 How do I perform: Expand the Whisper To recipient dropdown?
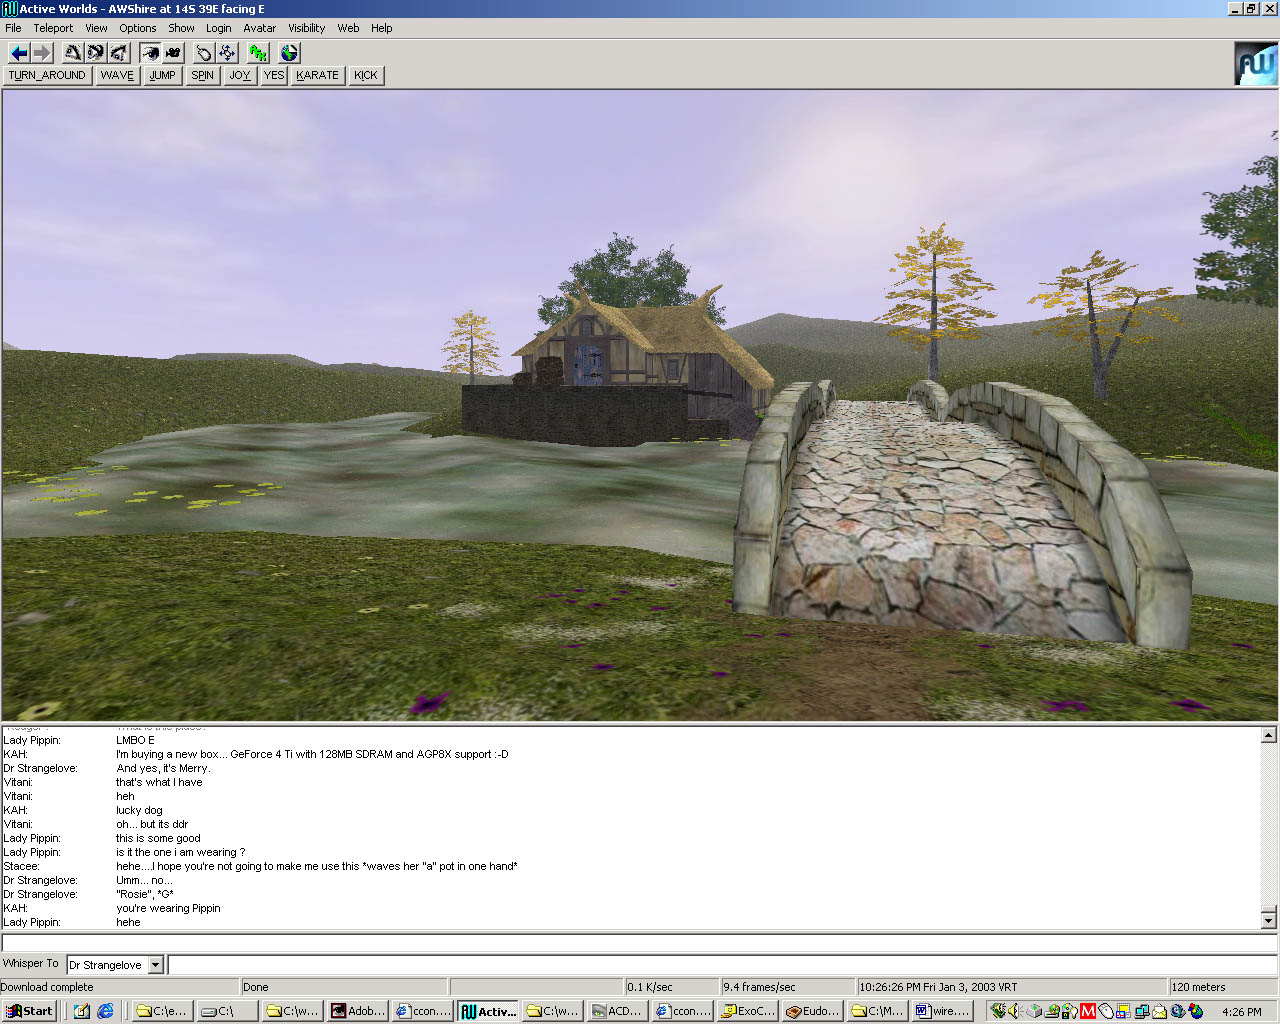click(155, 965)
